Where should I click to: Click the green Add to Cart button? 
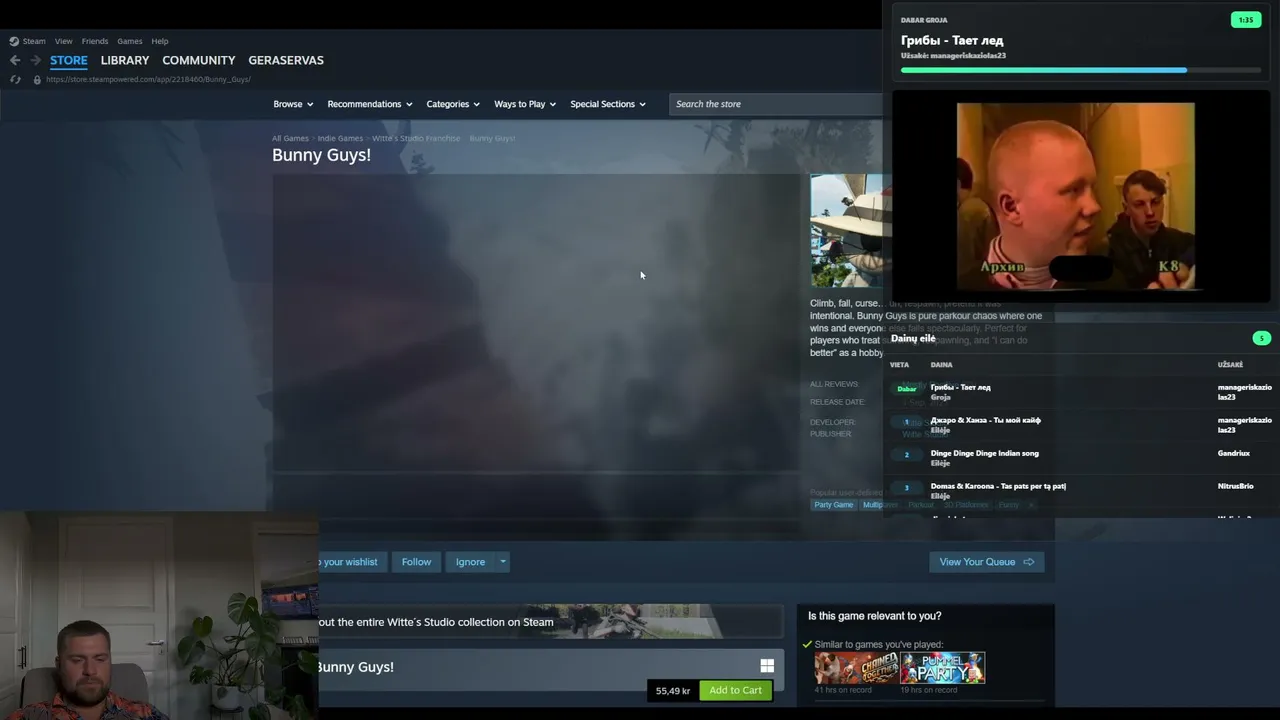tap(735, 690)
